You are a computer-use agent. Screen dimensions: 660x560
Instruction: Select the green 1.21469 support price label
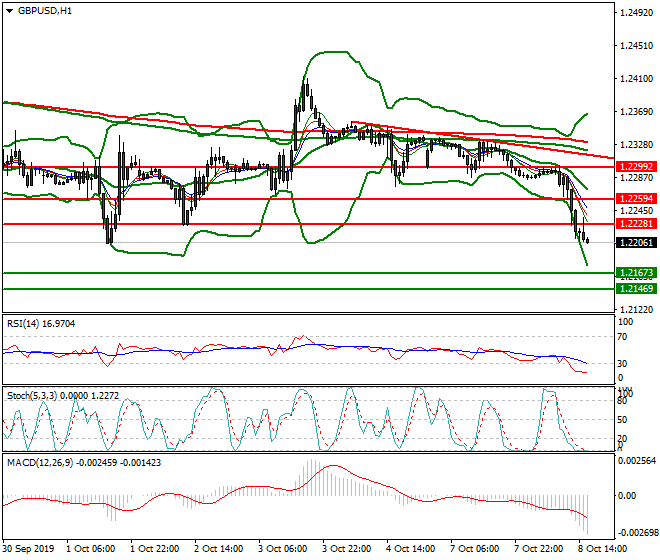point(634,288)
